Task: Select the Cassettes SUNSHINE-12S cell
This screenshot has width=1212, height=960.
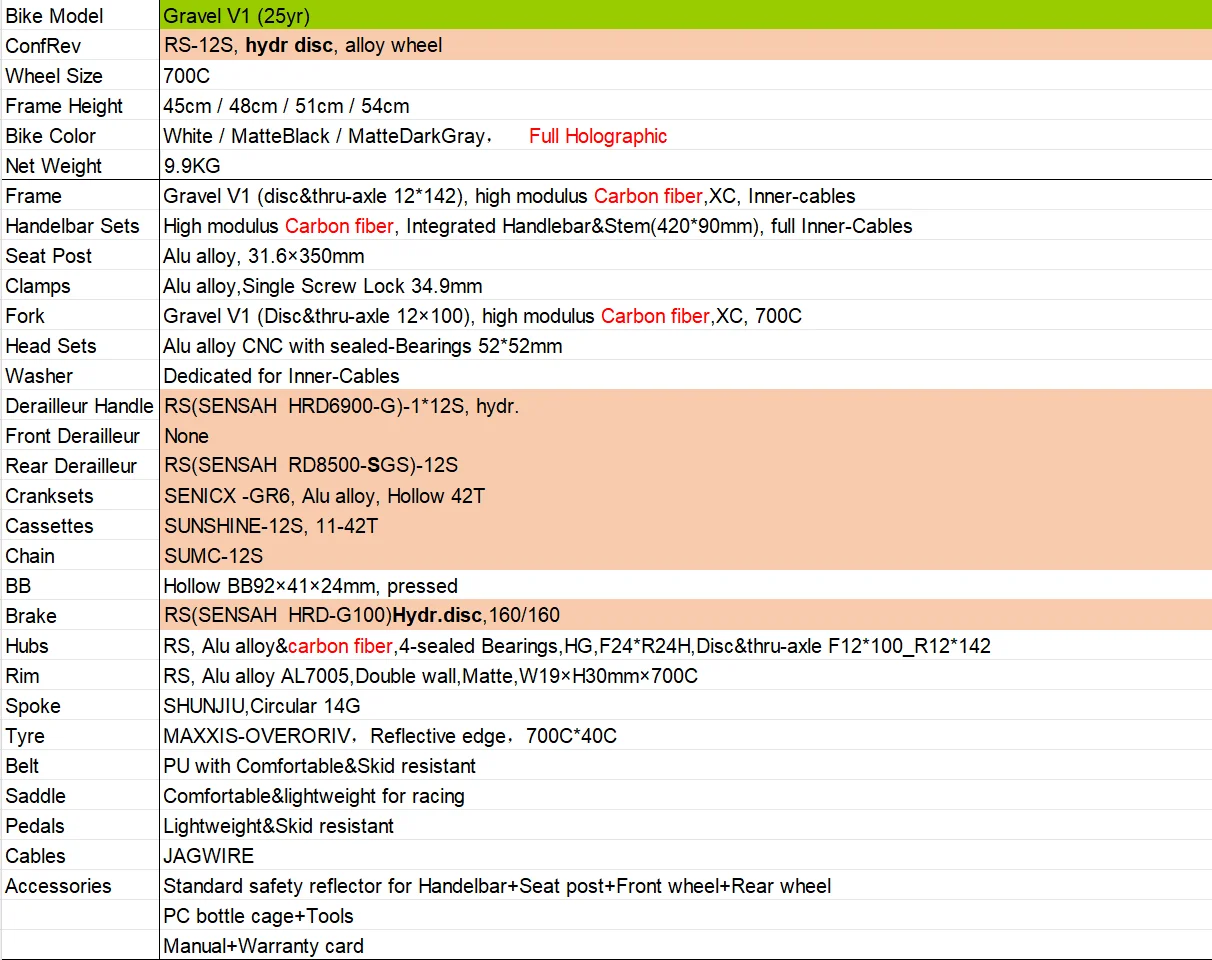Action: 685,525
